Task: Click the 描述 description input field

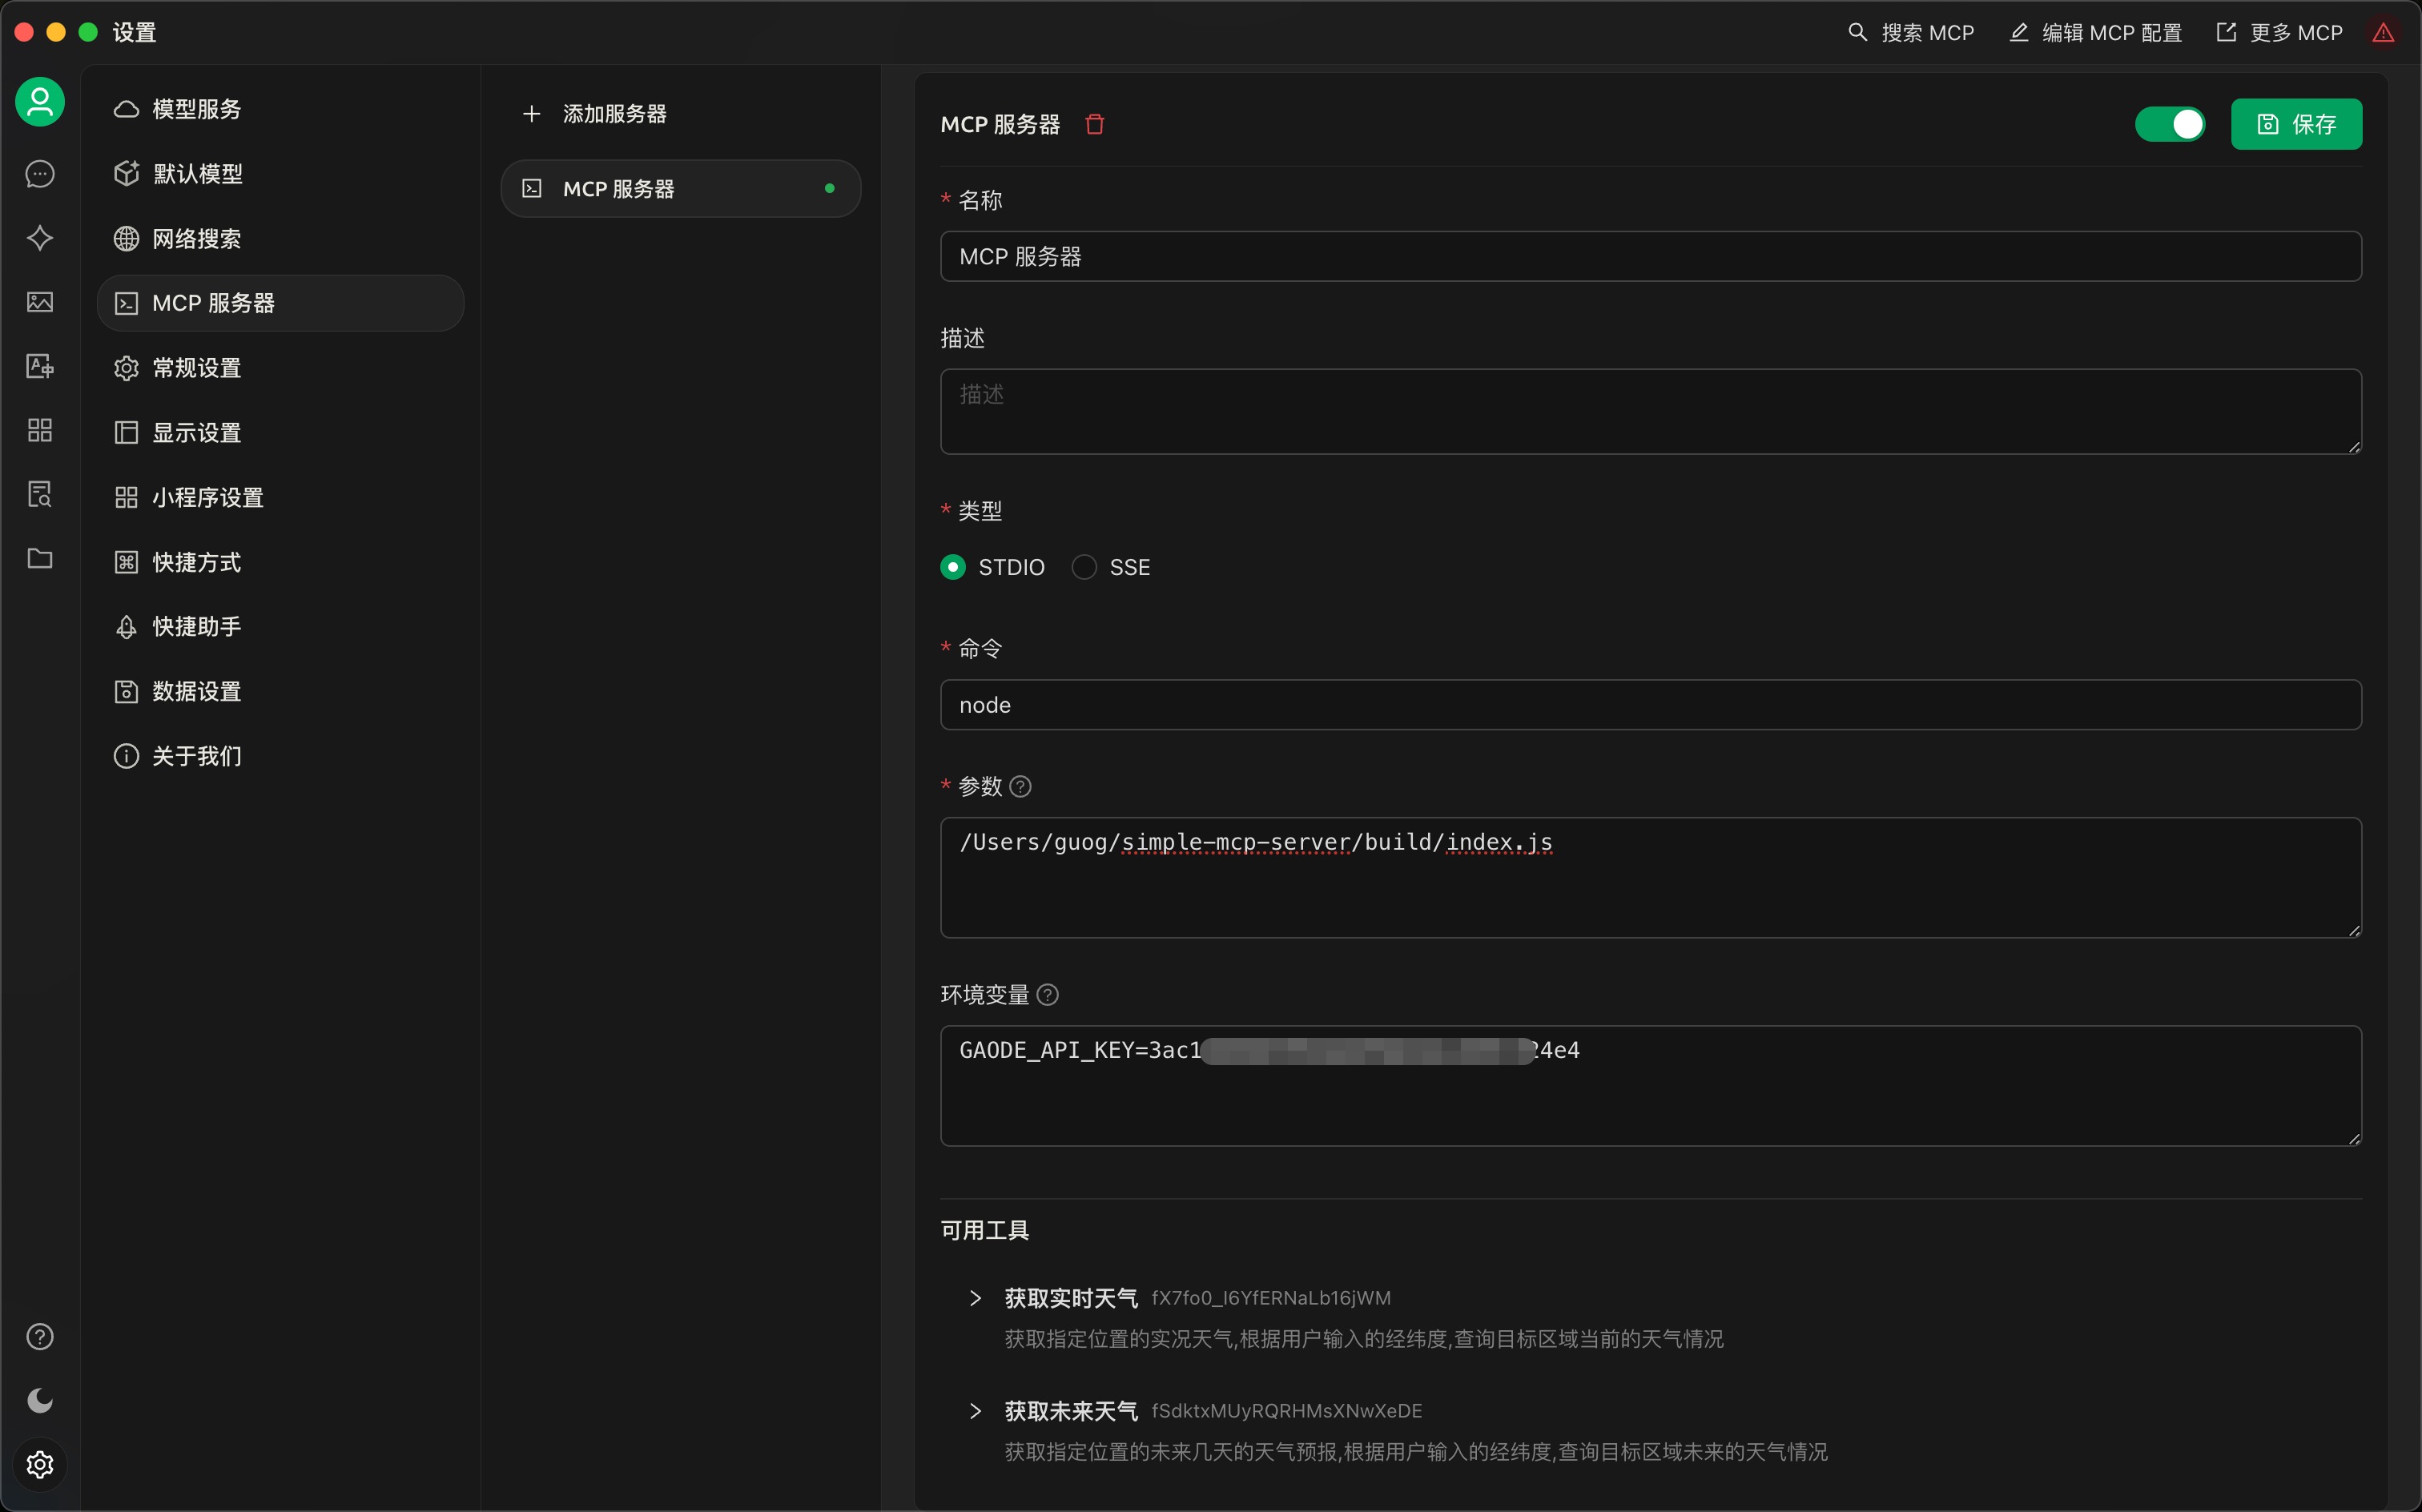Action: click(x=1649, y=411)
